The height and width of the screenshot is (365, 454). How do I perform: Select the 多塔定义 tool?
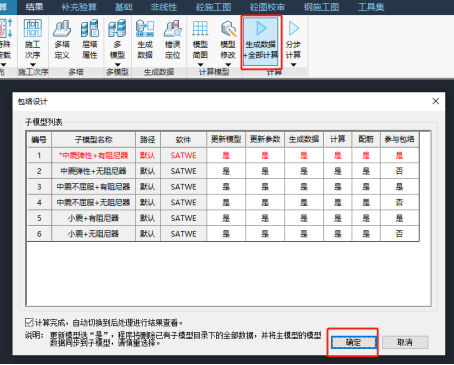tap(62, 39)
